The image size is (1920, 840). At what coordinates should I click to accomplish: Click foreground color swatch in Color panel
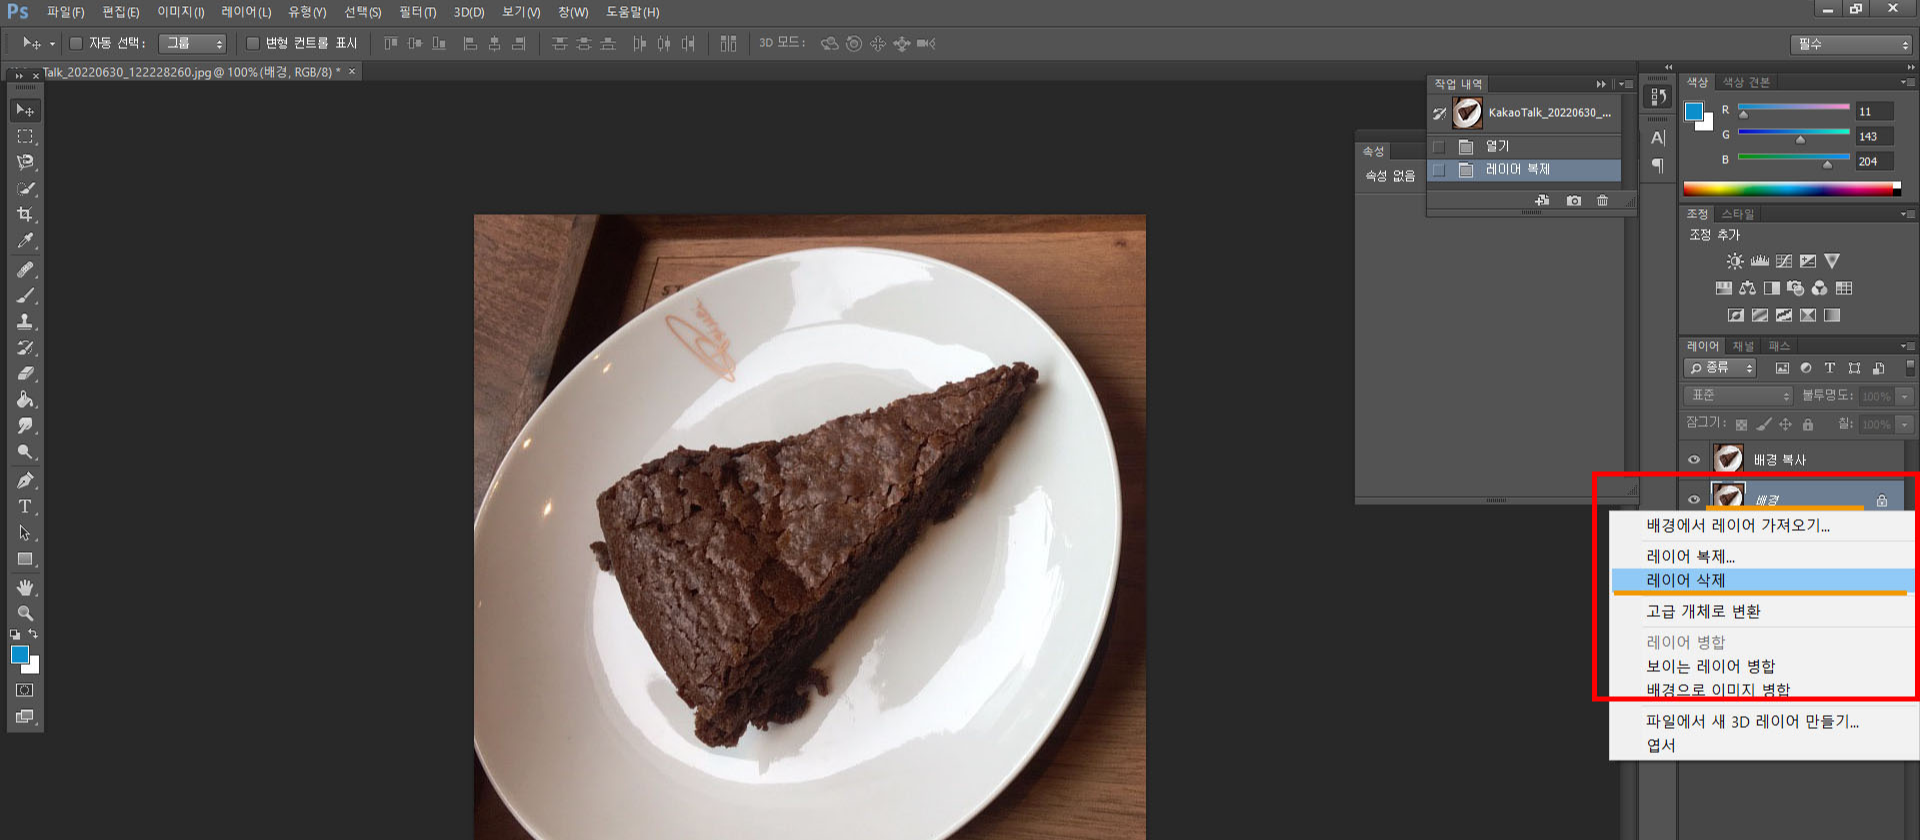[1694, 112]
